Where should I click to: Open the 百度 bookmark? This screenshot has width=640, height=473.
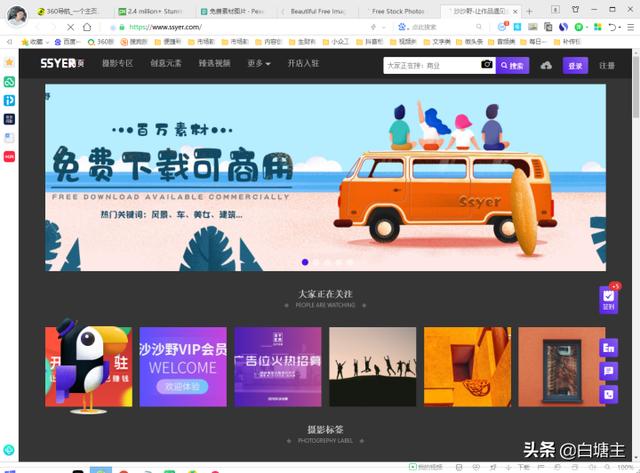pos(68,42)
